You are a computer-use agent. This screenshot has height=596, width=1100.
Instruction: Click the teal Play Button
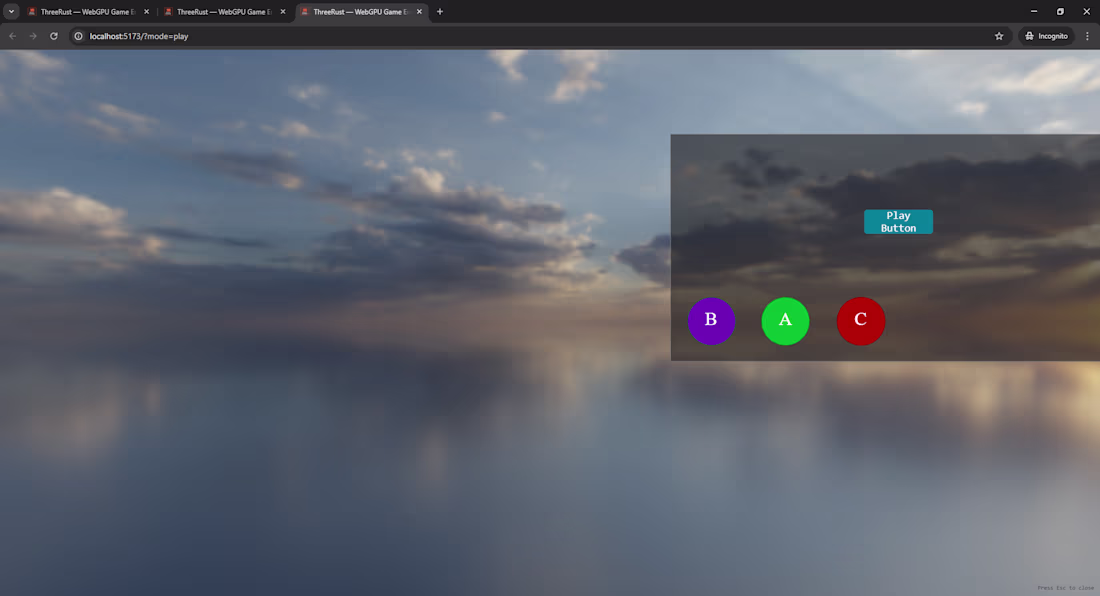click(898, 222)
